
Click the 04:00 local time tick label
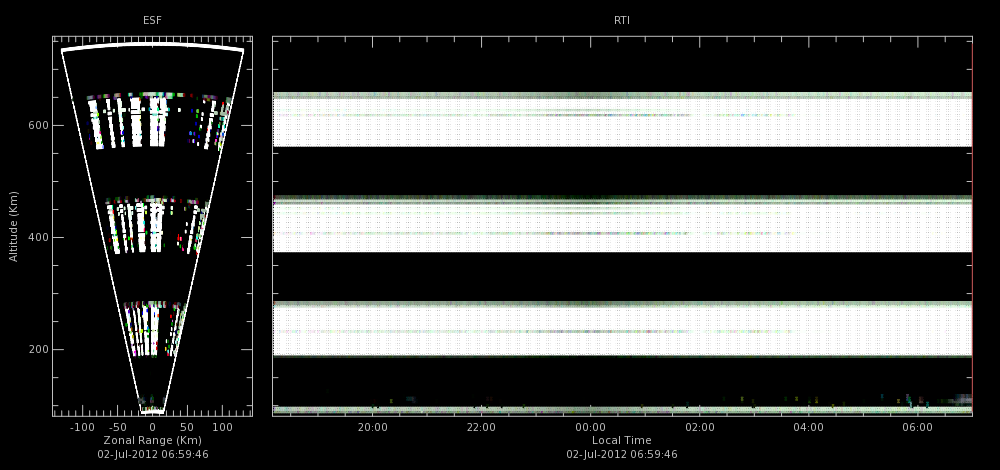pyautogui.click(x=809, y=427)
